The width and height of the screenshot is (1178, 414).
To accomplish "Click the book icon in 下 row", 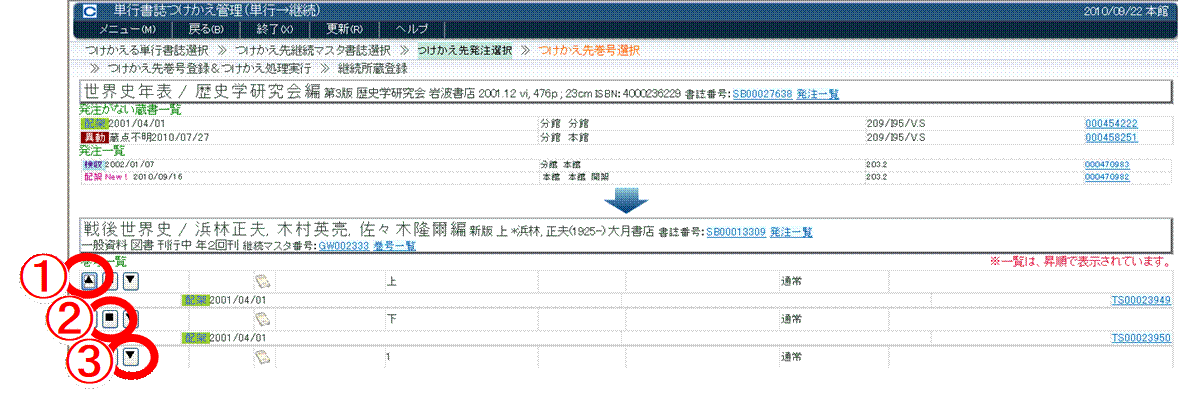I will 261,319.
